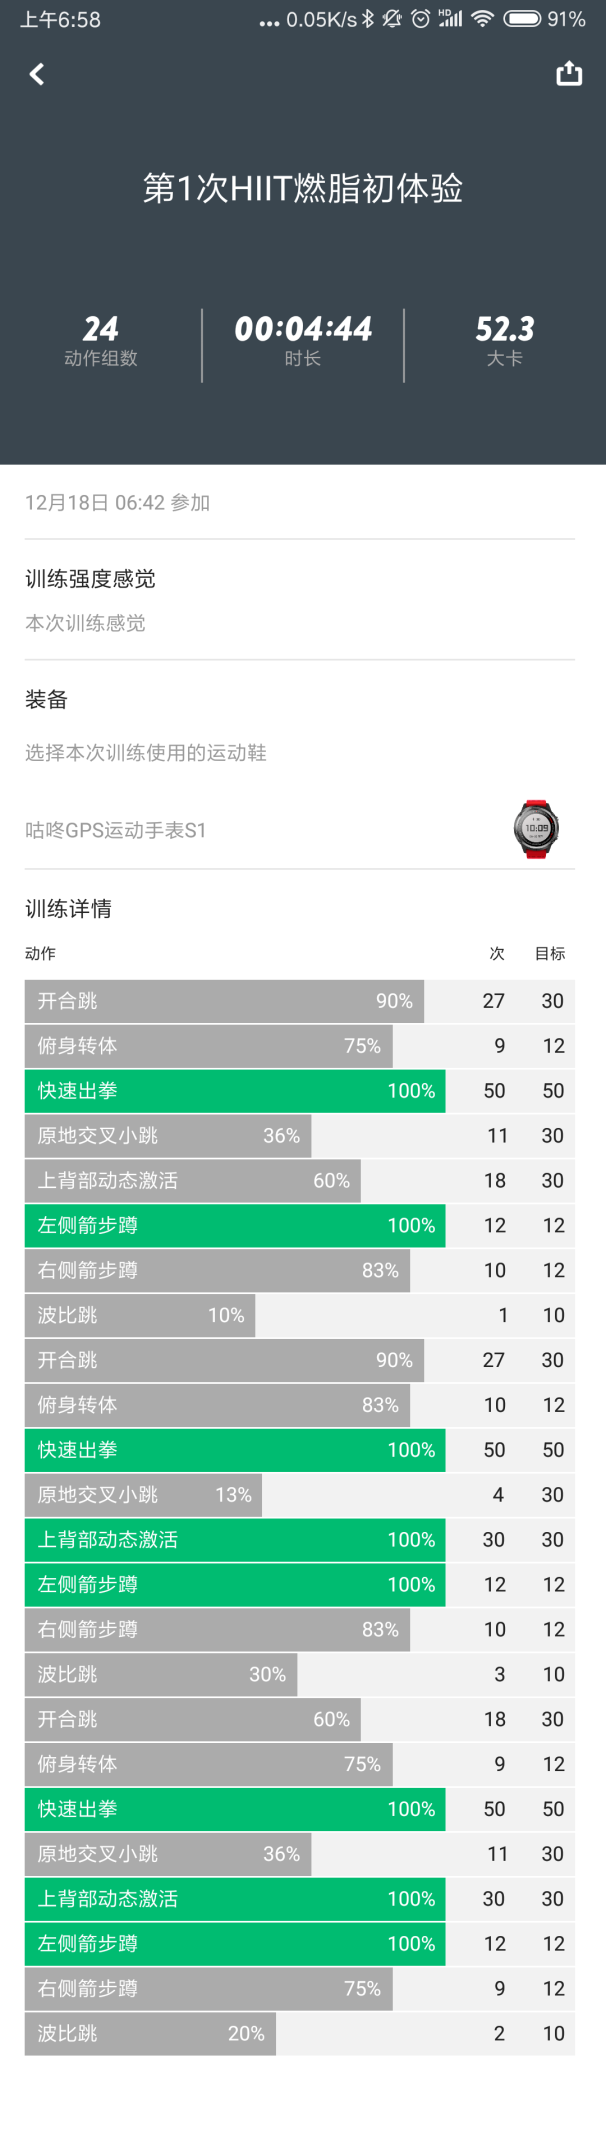Tap the back arrow icon
606x2133 pixels.
(x=37, y=74)
